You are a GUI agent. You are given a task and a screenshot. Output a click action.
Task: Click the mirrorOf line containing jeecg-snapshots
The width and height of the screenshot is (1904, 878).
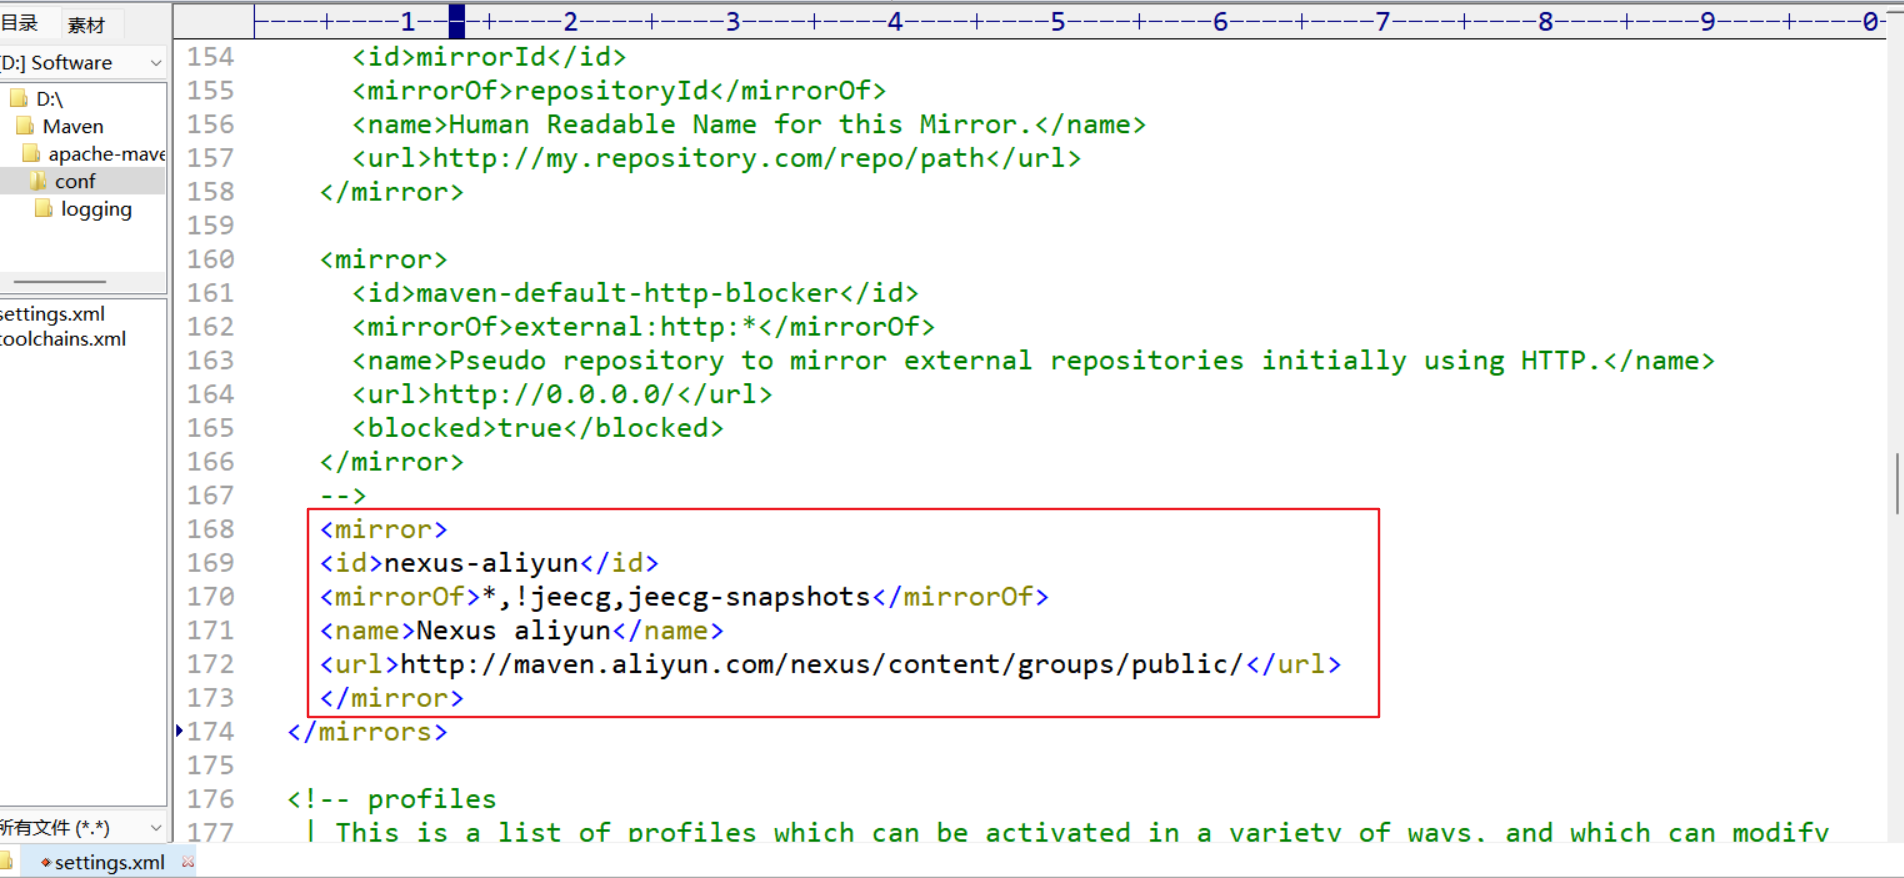point(684,597)
